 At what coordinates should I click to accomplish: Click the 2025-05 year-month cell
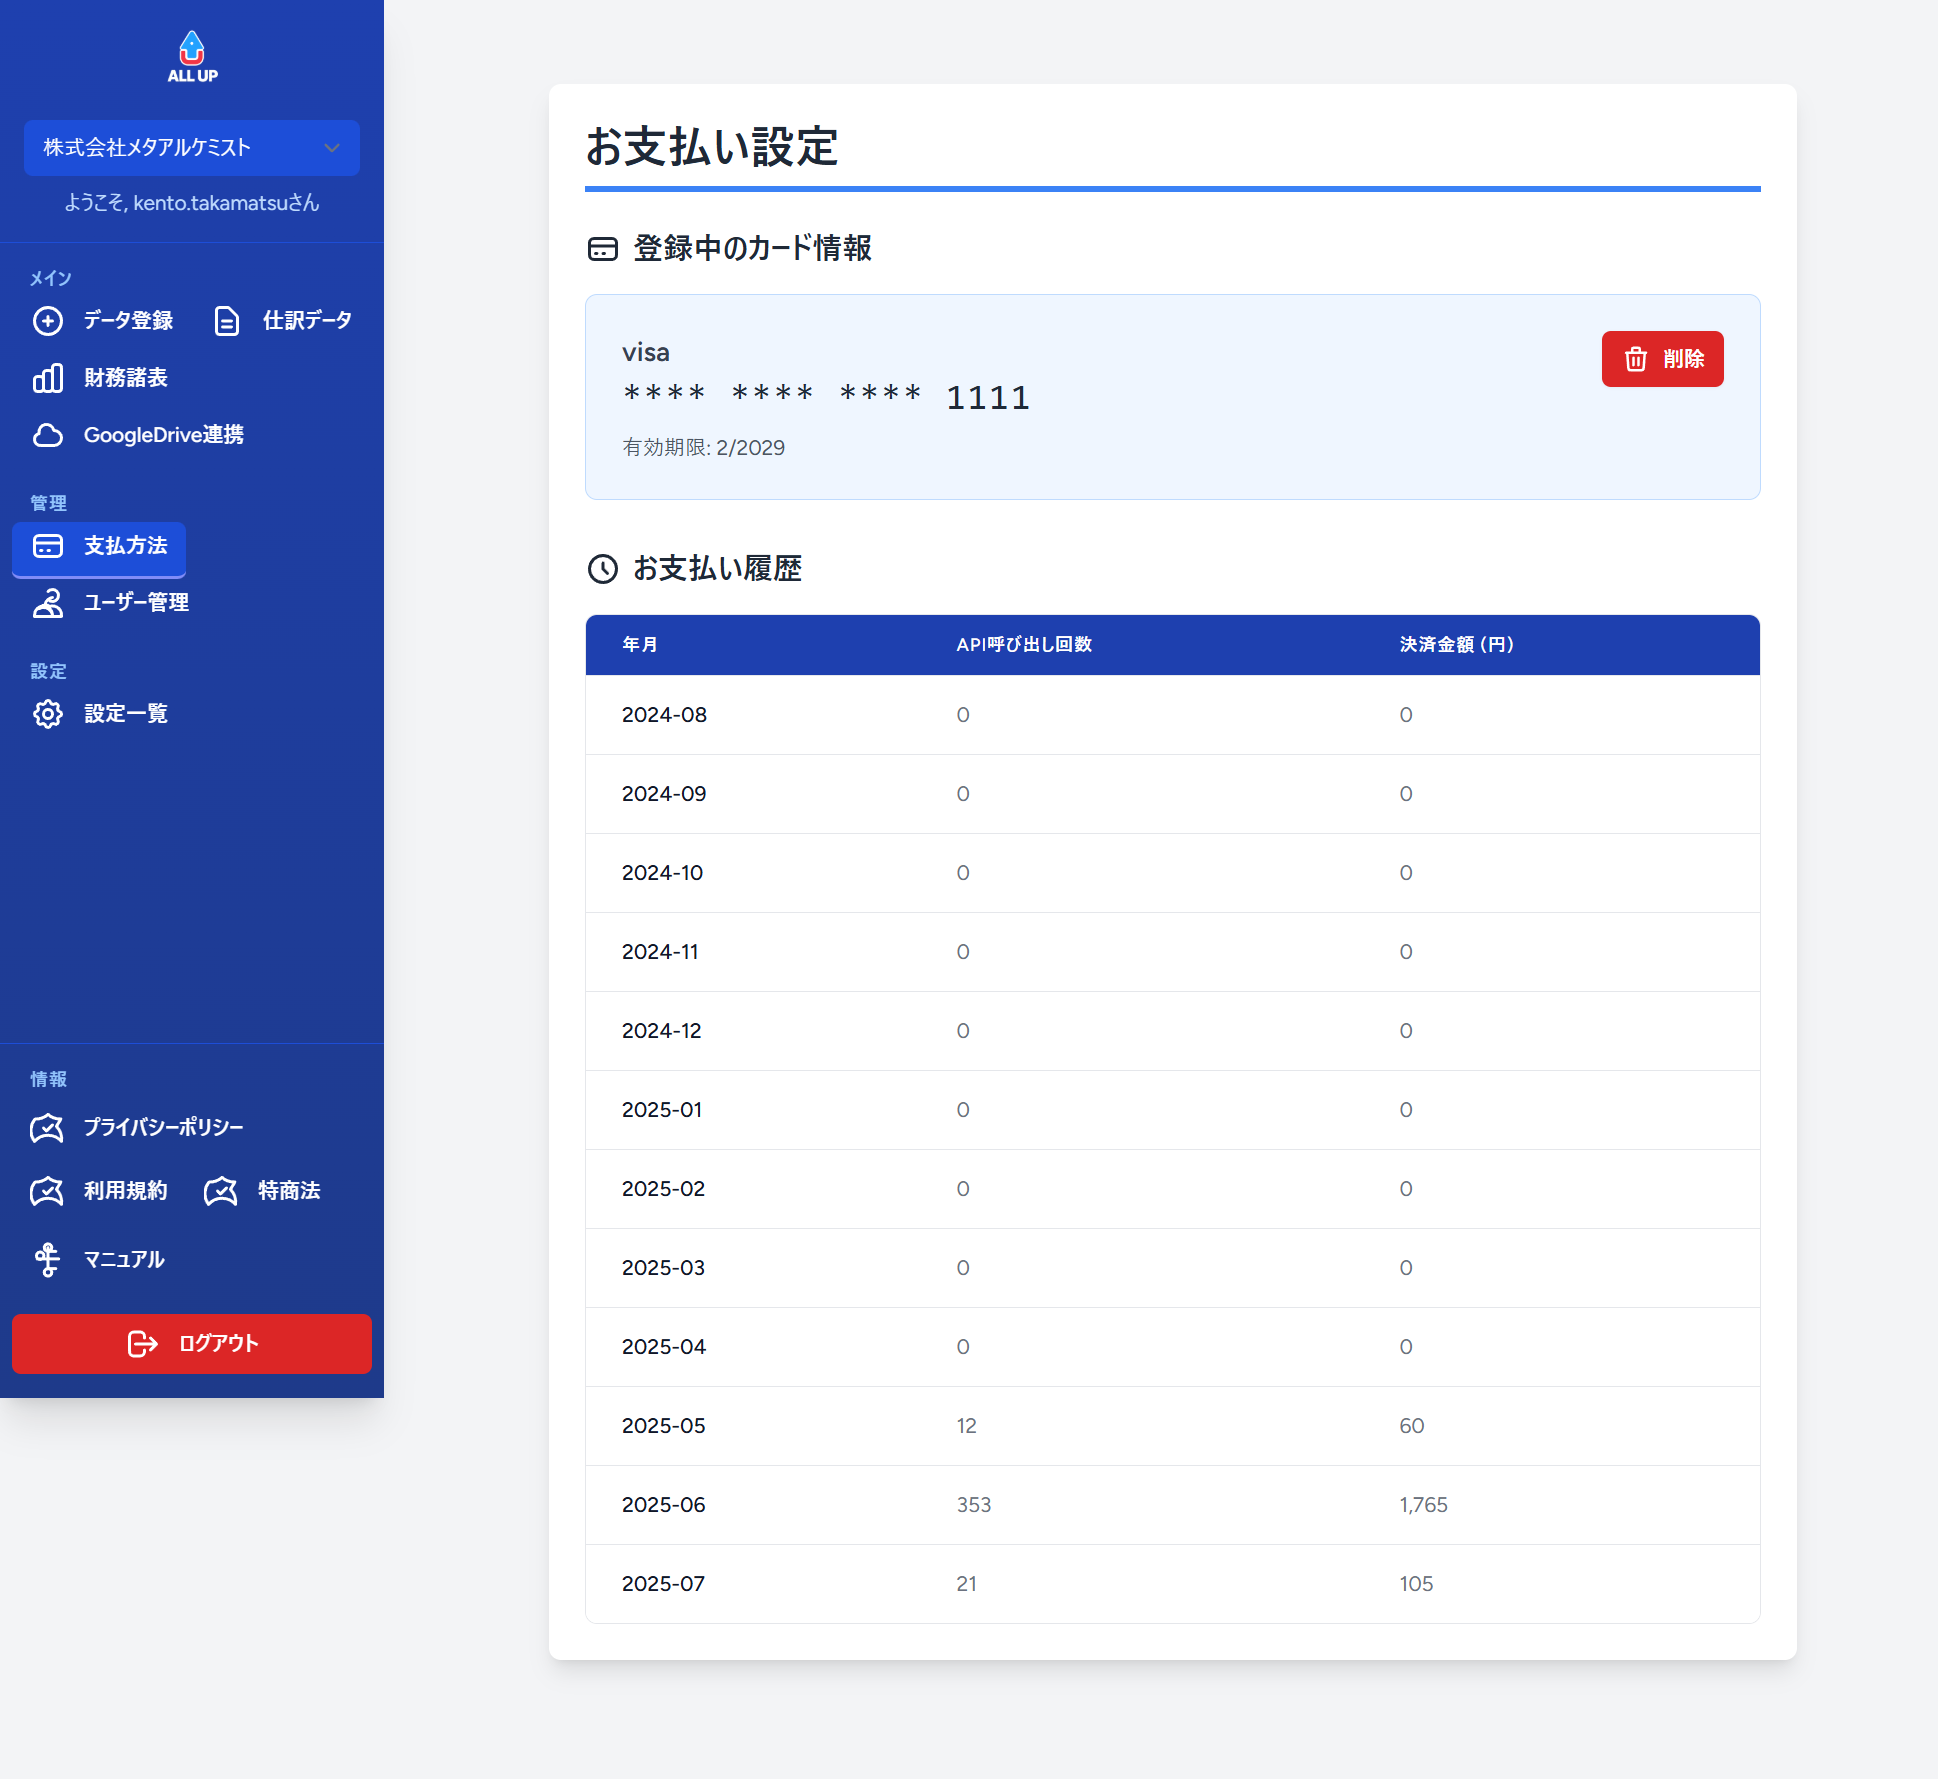(x=664, y=1426)
